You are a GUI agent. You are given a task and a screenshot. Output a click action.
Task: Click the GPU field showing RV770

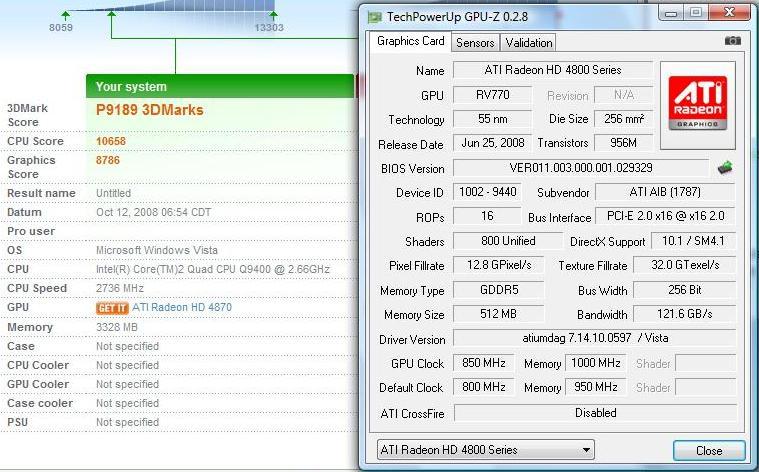click(x=492, y=95)
